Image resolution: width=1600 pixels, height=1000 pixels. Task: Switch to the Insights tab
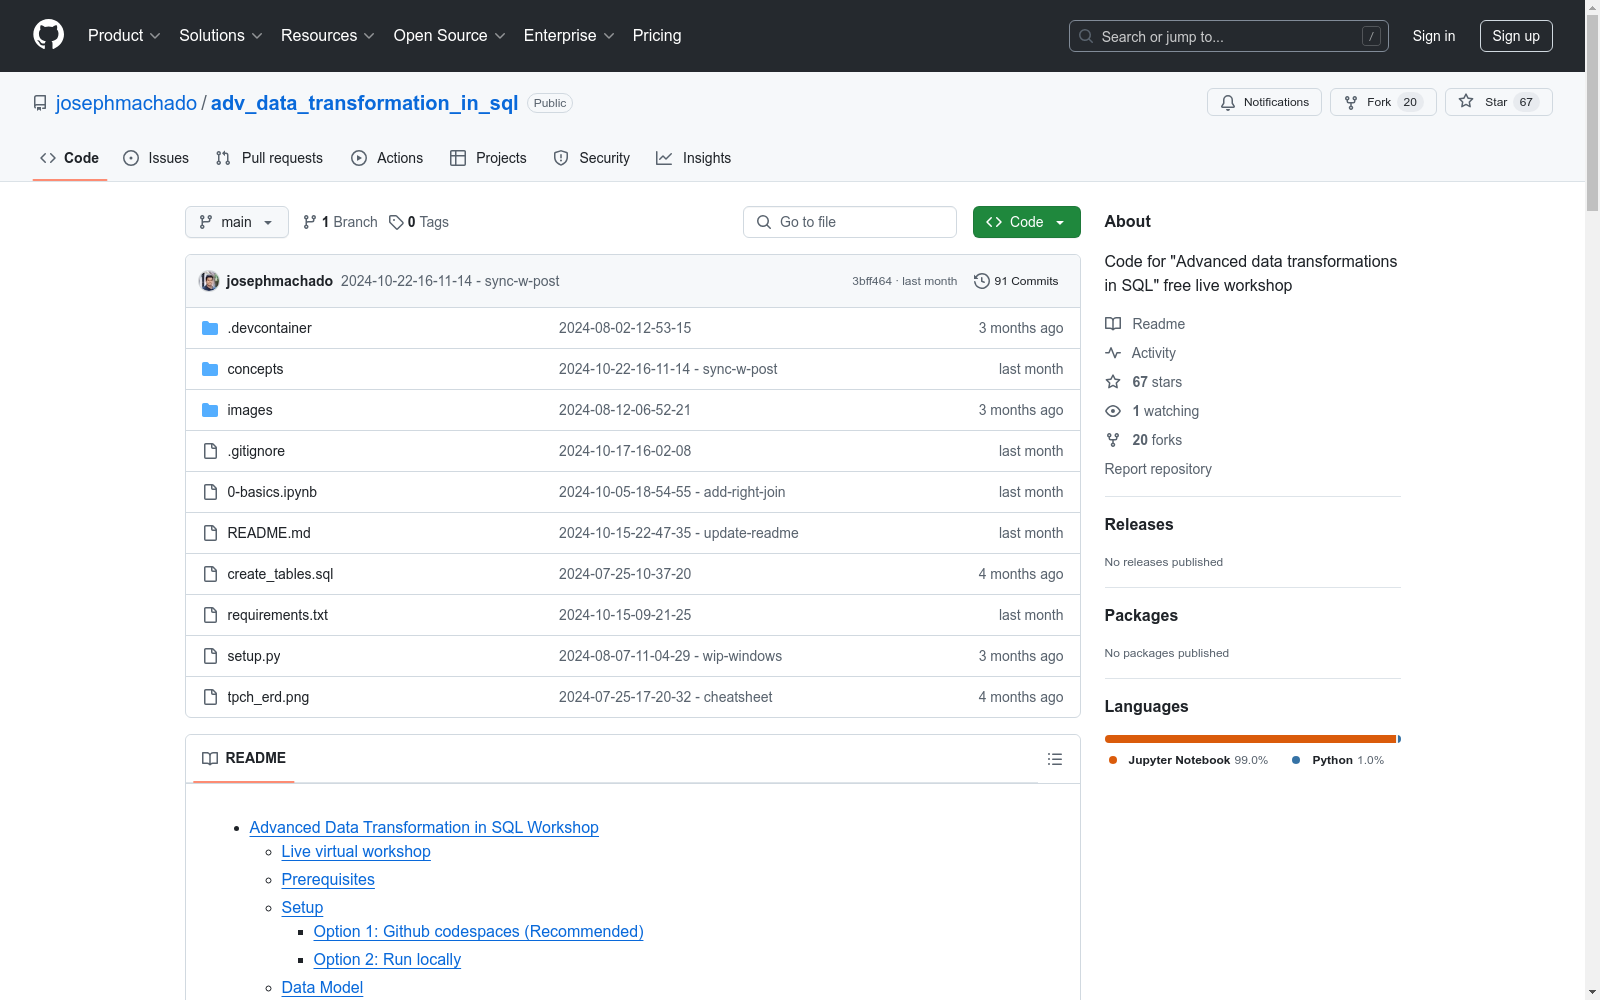pyautogui.click(x=693, y=158)
